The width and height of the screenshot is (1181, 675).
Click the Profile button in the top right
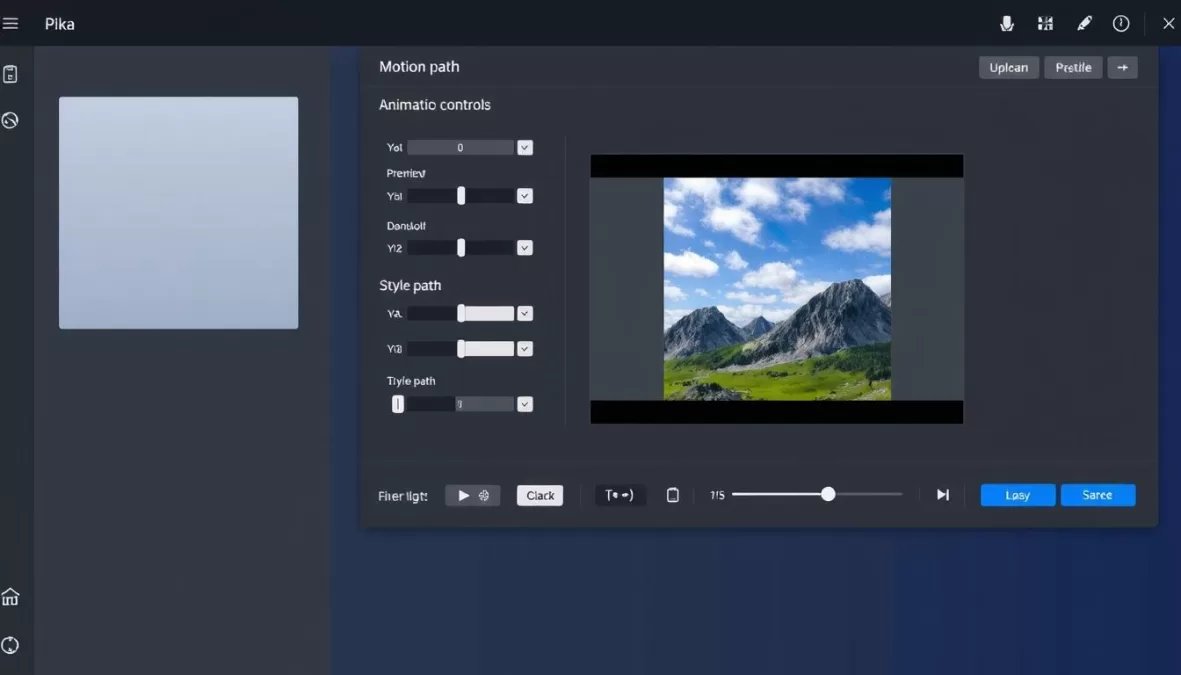click(x=1073, y=67)
